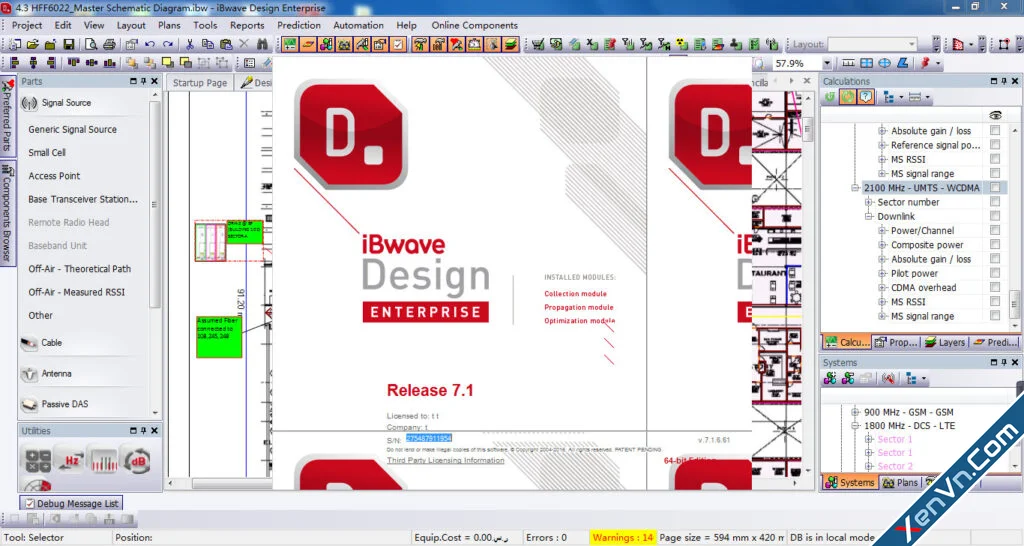The height and width of the screenshot is (546, 1024).
Task: Toggle checkbox for Reference signal power row
Action: coord(995,145)
